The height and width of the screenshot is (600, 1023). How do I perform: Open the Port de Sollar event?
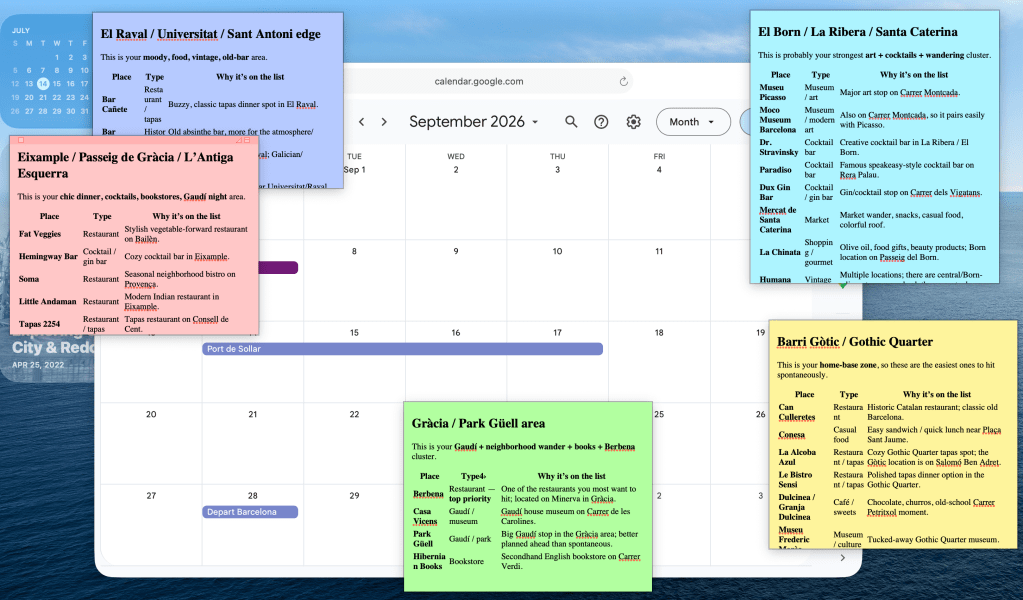point(403,349)
